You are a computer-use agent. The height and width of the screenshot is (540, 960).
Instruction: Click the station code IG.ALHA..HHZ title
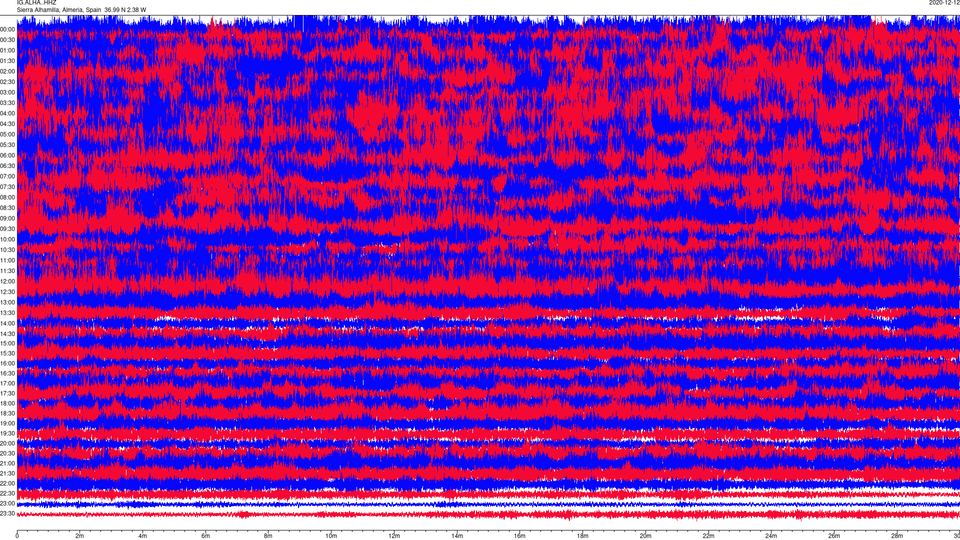click(x=36, y=2)
